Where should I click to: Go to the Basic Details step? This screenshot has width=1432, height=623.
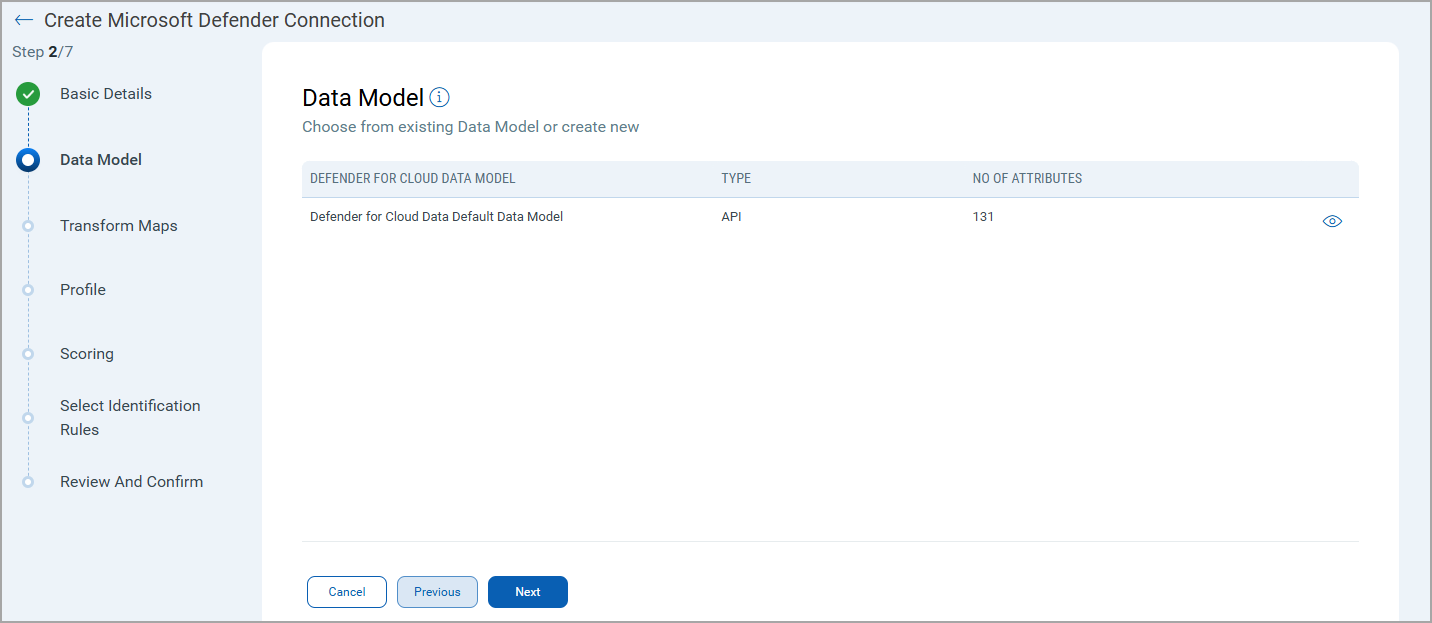click(x=106, y=94)
